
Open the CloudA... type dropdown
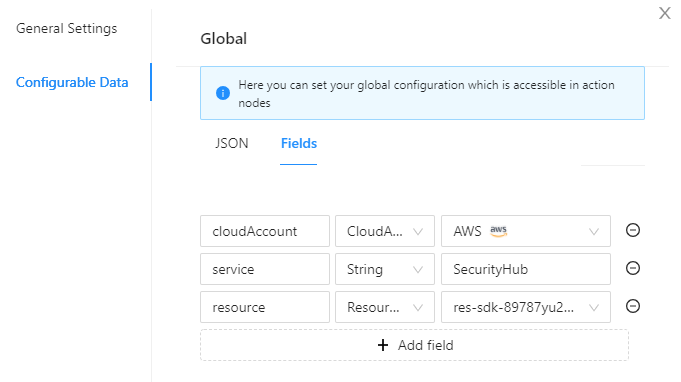pos(385,231)
